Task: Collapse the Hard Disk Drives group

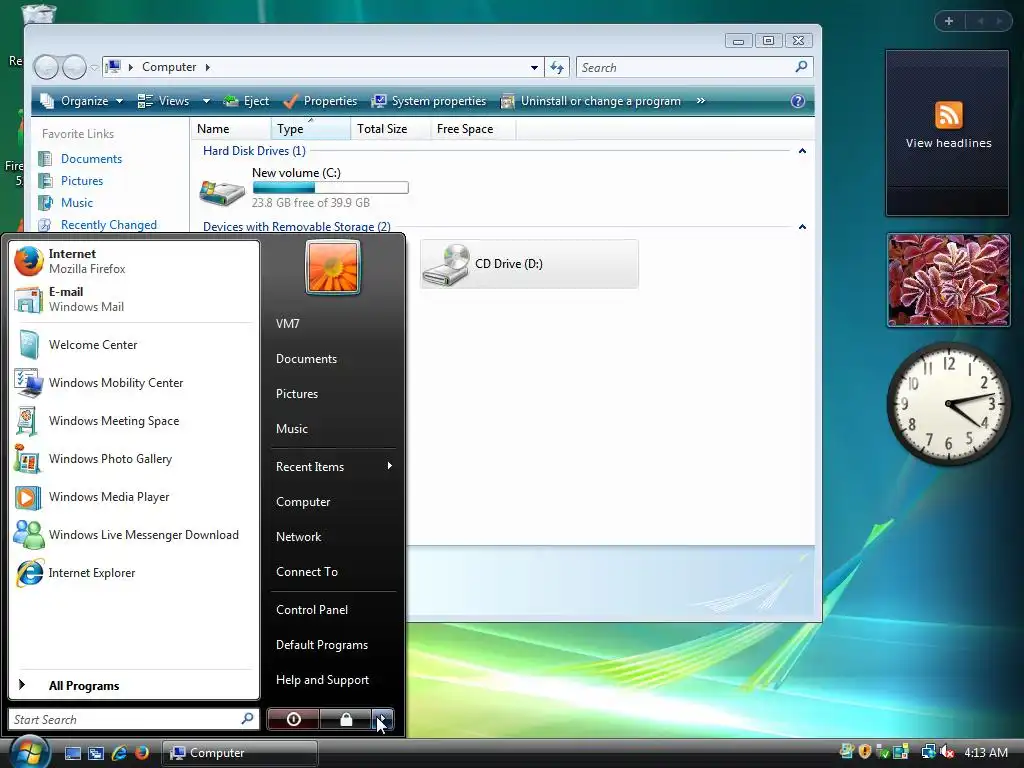Action: [x=802, y=151]
